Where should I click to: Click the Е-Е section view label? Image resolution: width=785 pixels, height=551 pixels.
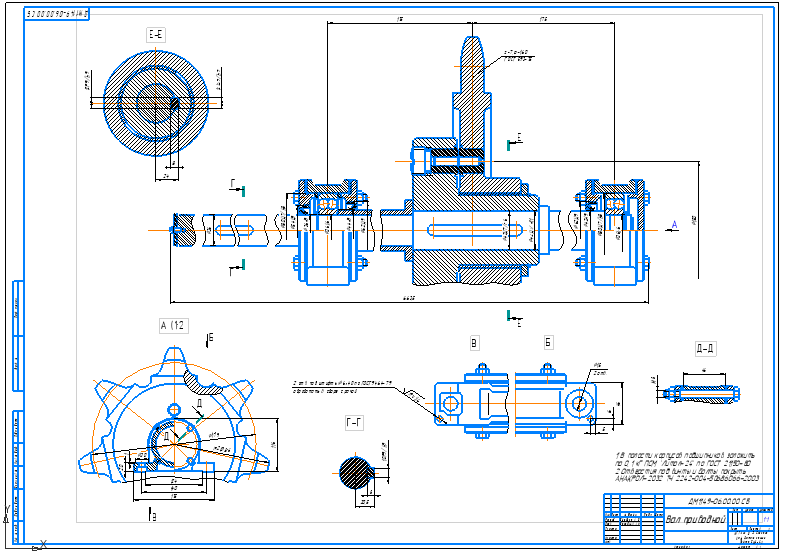[x=156, y=35]
